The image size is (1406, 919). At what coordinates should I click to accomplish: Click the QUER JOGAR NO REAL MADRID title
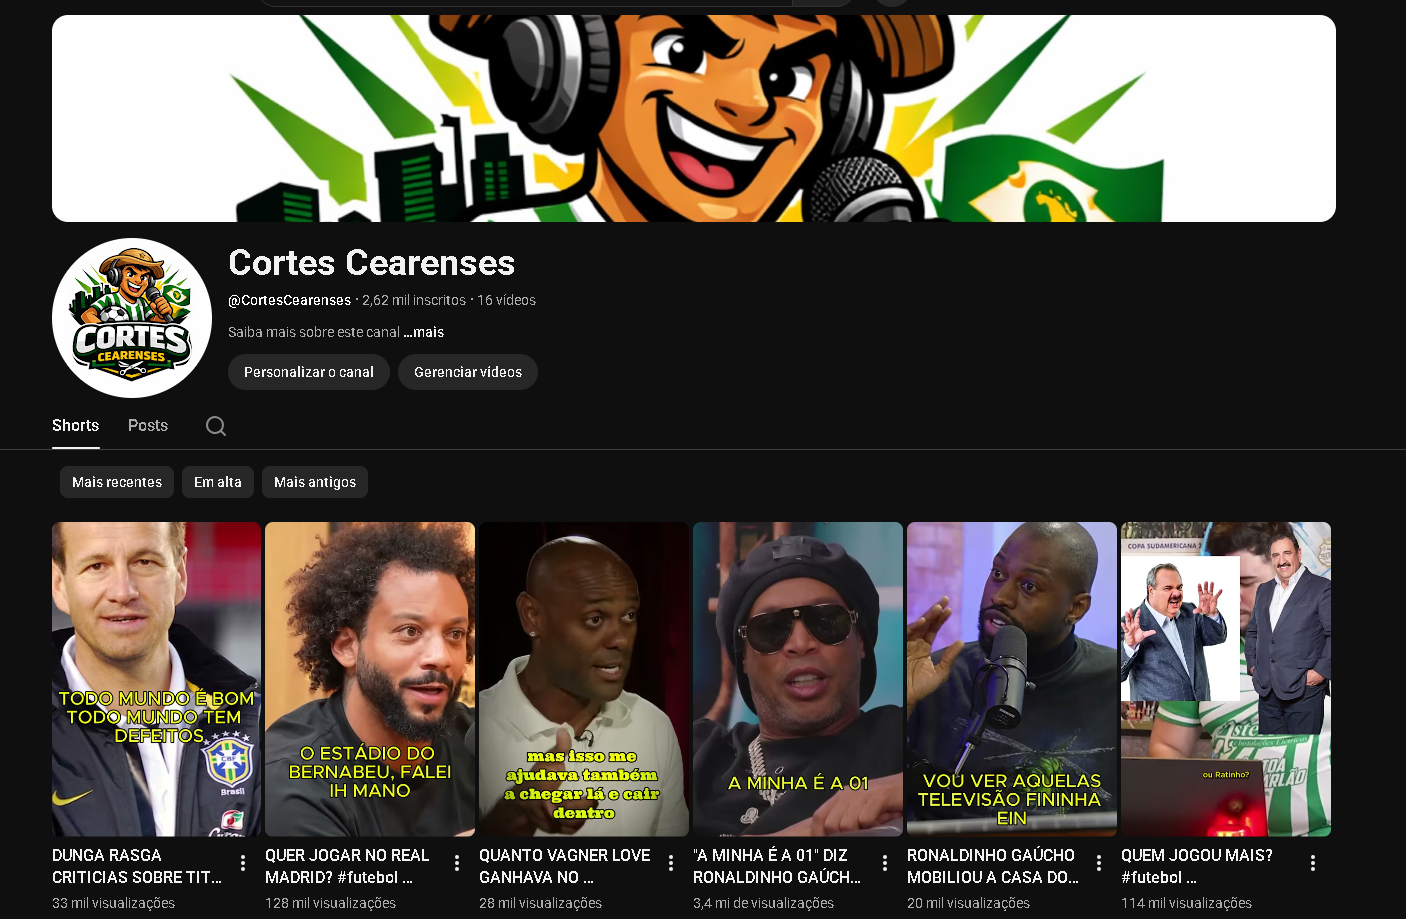[347, 866]
